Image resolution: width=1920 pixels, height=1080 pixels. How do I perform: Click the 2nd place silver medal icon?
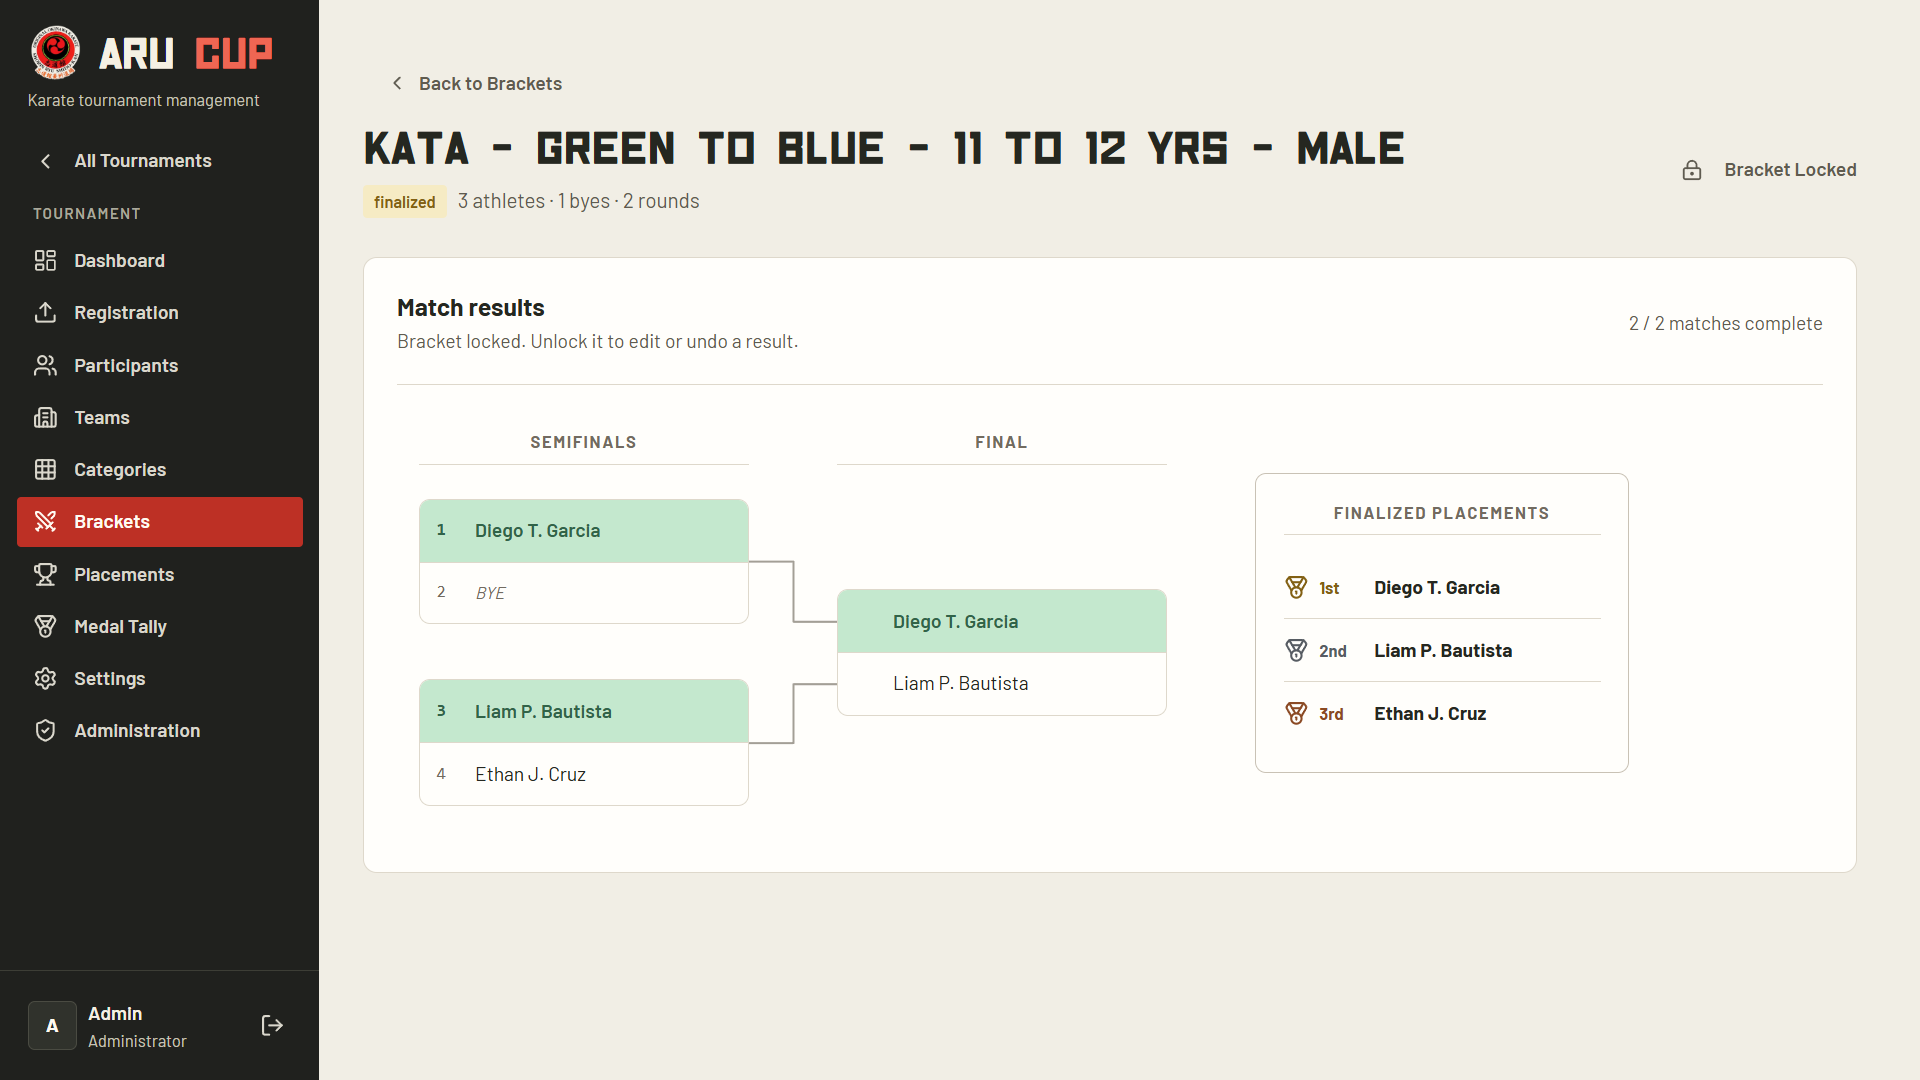1296,651
